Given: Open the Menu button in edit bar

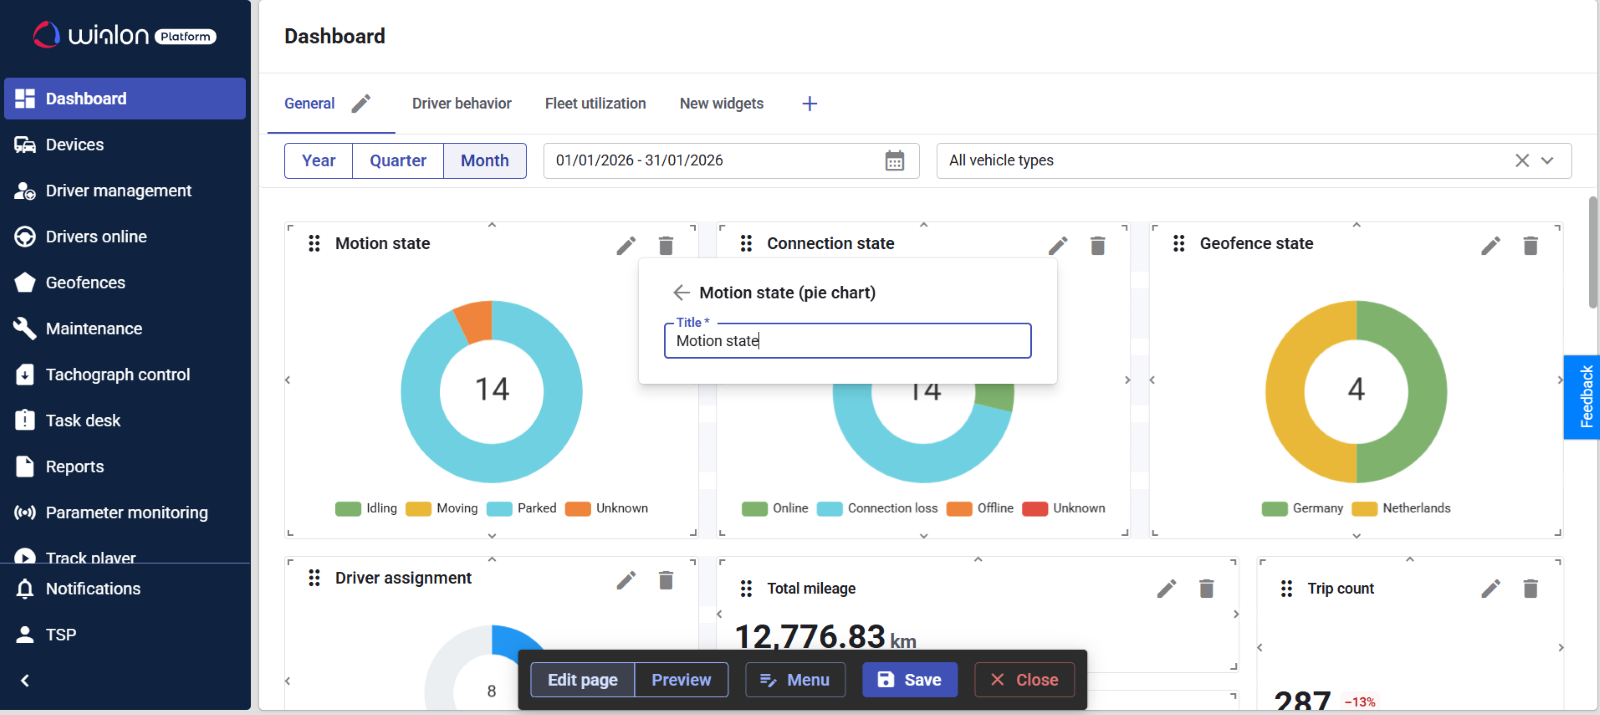Looking at the screenshot, I should [x=795, y=680].
